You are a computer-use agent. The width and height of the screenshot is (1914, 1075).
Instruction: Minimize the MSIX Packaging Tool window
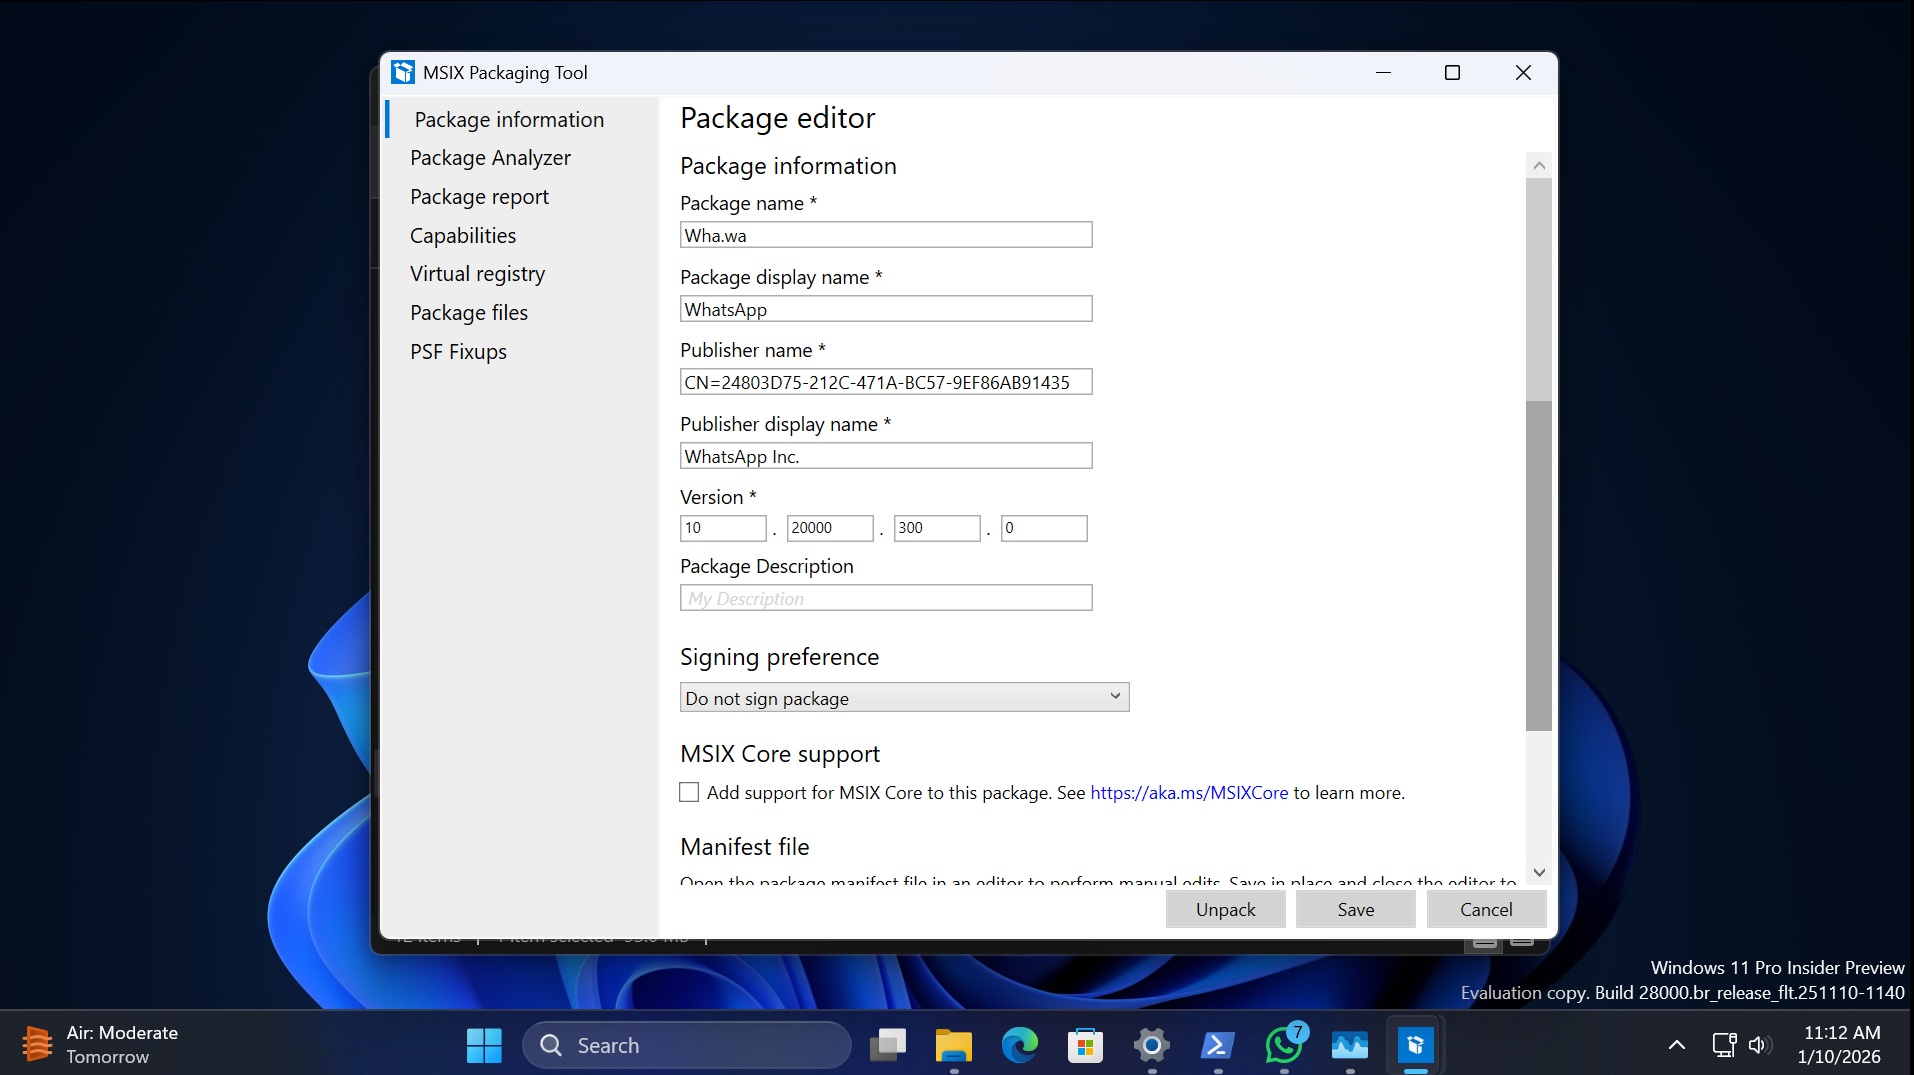click(x=1383, y=72)
